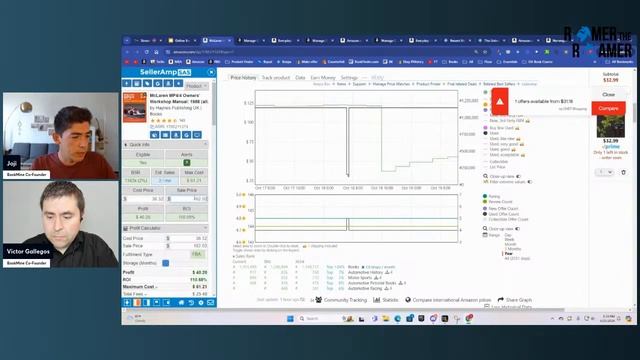Open the Product dropdown in SellerAmp
The image size is (640, 360).
click(197, 86)
